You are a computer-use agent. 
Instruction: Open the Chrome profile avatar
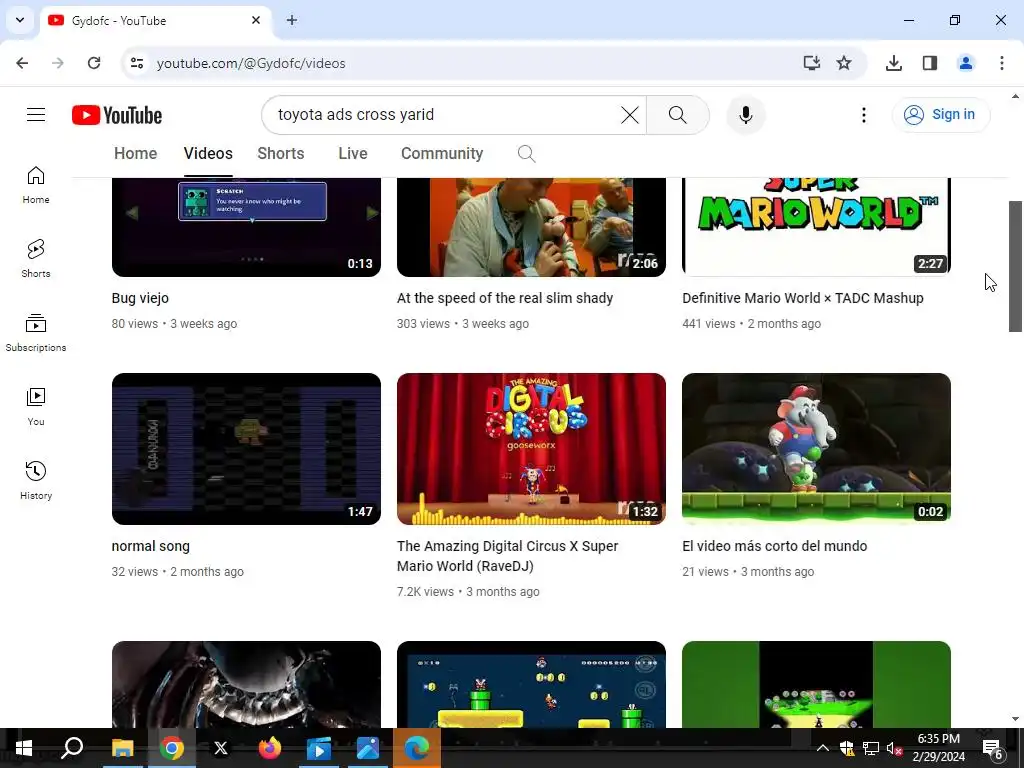coord(966,63)
